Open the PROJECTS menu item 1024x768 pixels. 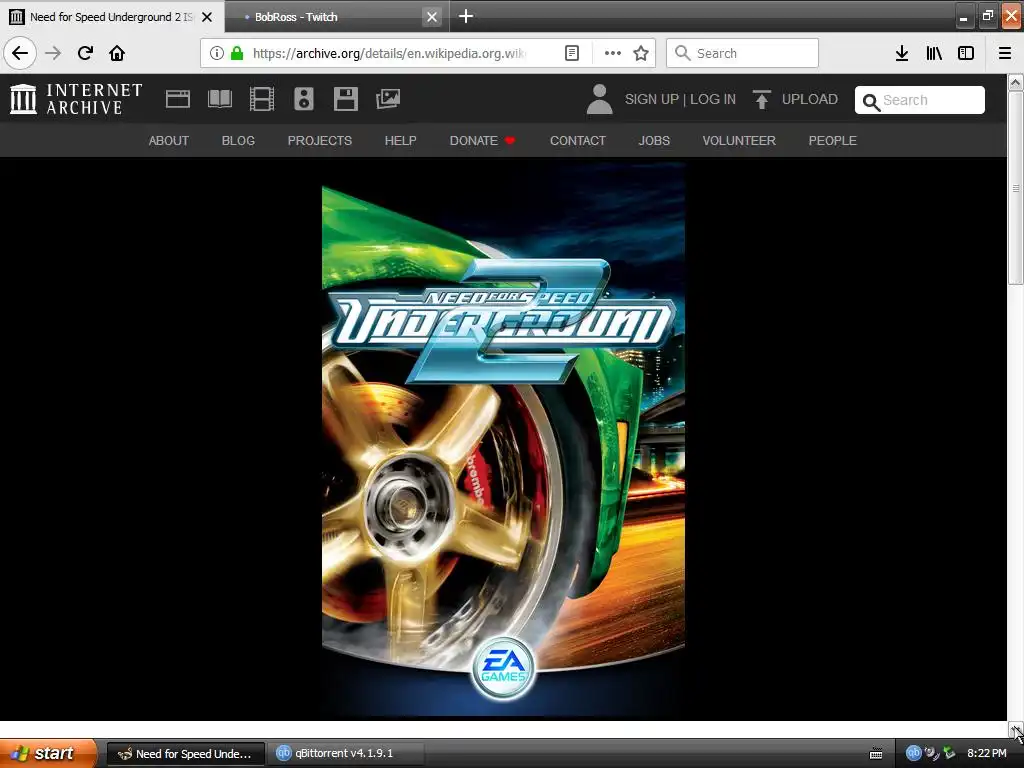320,140
